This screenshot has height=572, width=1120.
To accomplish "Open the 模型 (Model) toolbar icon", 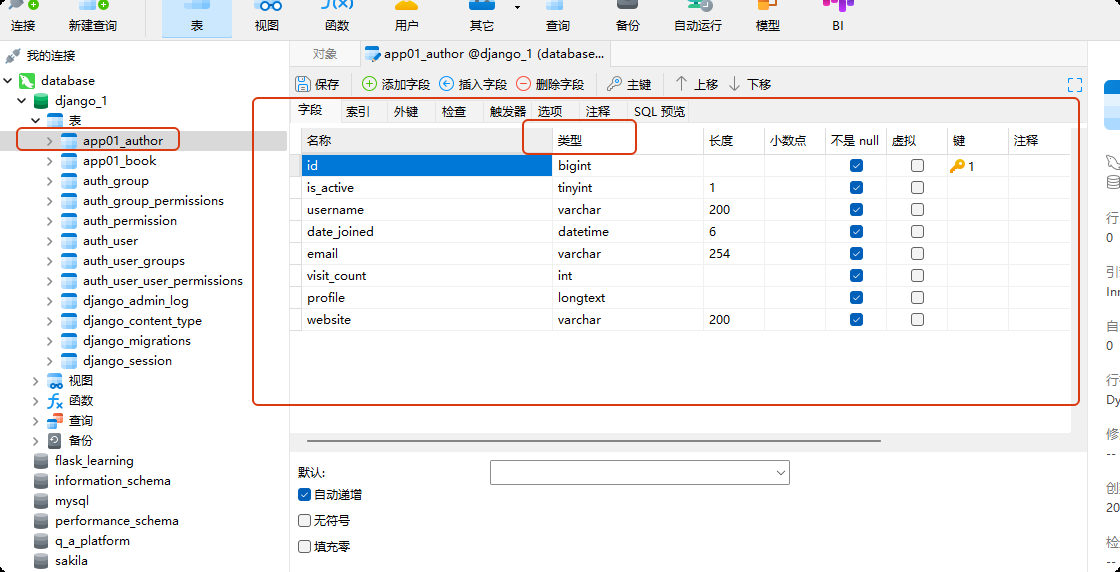I will click(x=767, y=17).
